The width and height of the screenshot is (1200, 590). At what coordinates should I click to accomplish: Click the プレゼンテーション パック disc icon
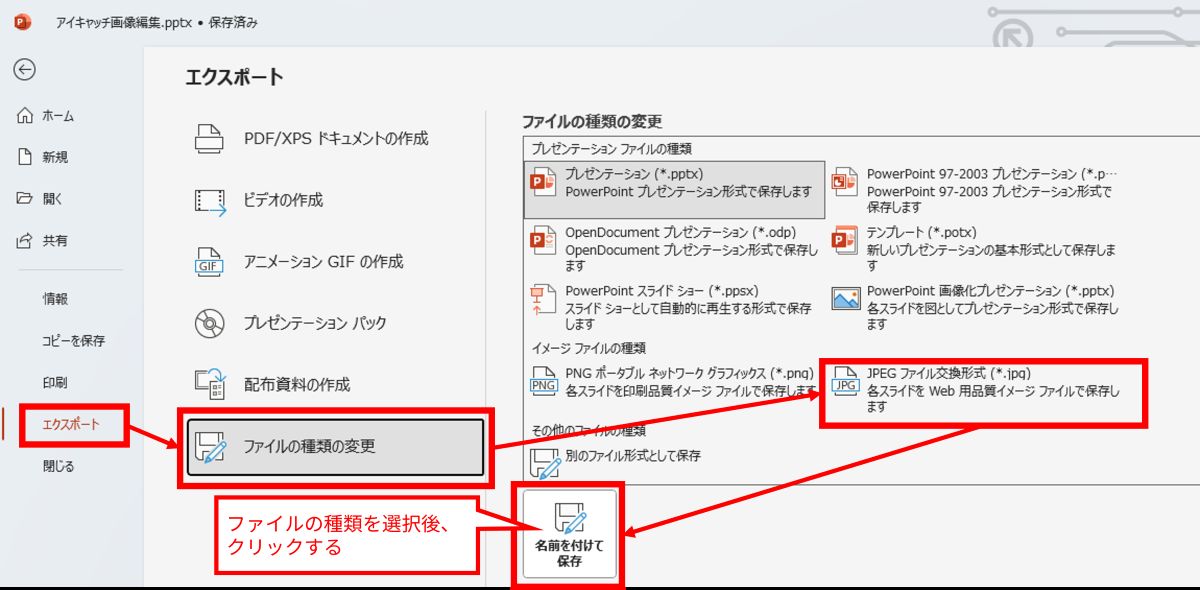(x=209, y=323)
